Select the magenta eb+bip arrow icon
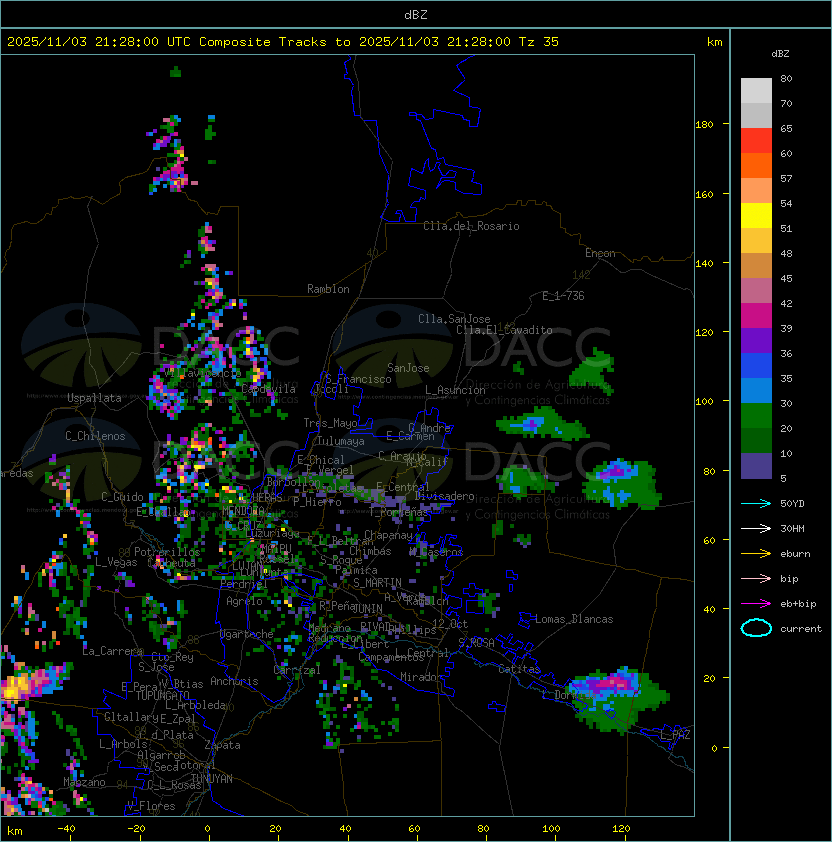The height and width of the screenshot is (842, 832). [x=756, y=603]
